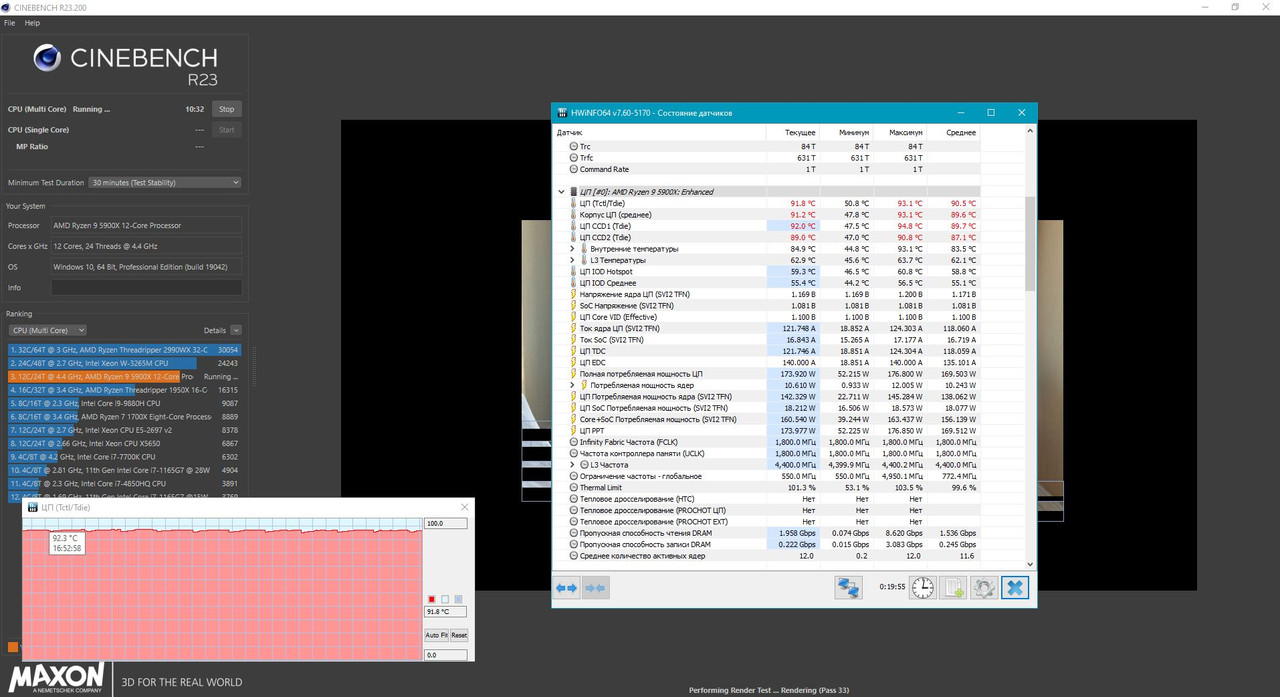Expand Потребляемая мощность ядер row
The height and width of the screenshot is (697, 1280).
(x=572, y=385)
